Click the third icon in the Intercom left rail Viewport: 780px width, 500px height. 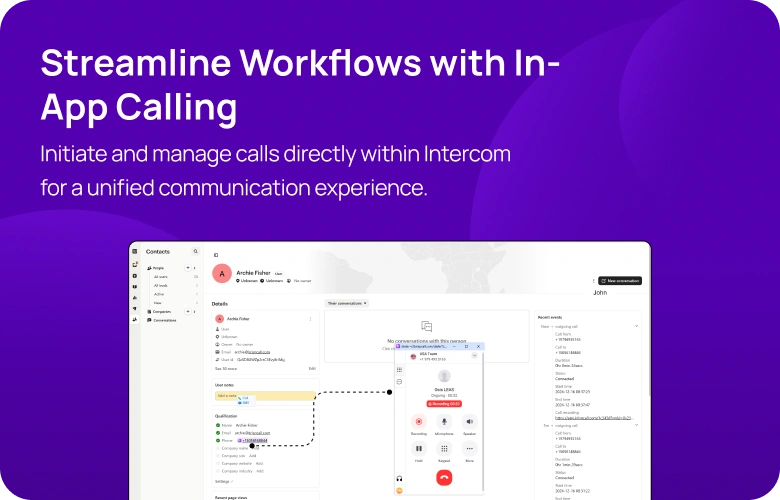tap(134, 276)
